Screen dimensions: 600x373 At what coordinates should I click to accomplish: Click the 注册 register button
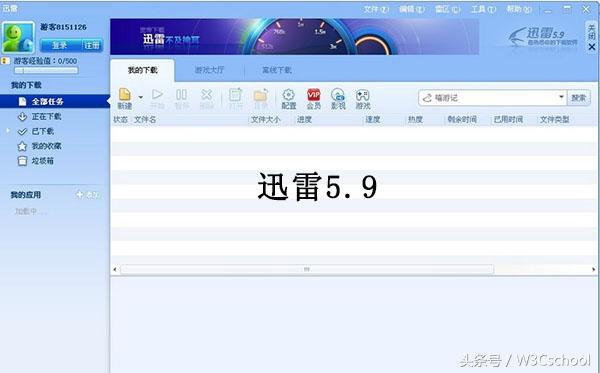[x=92, y=45]
